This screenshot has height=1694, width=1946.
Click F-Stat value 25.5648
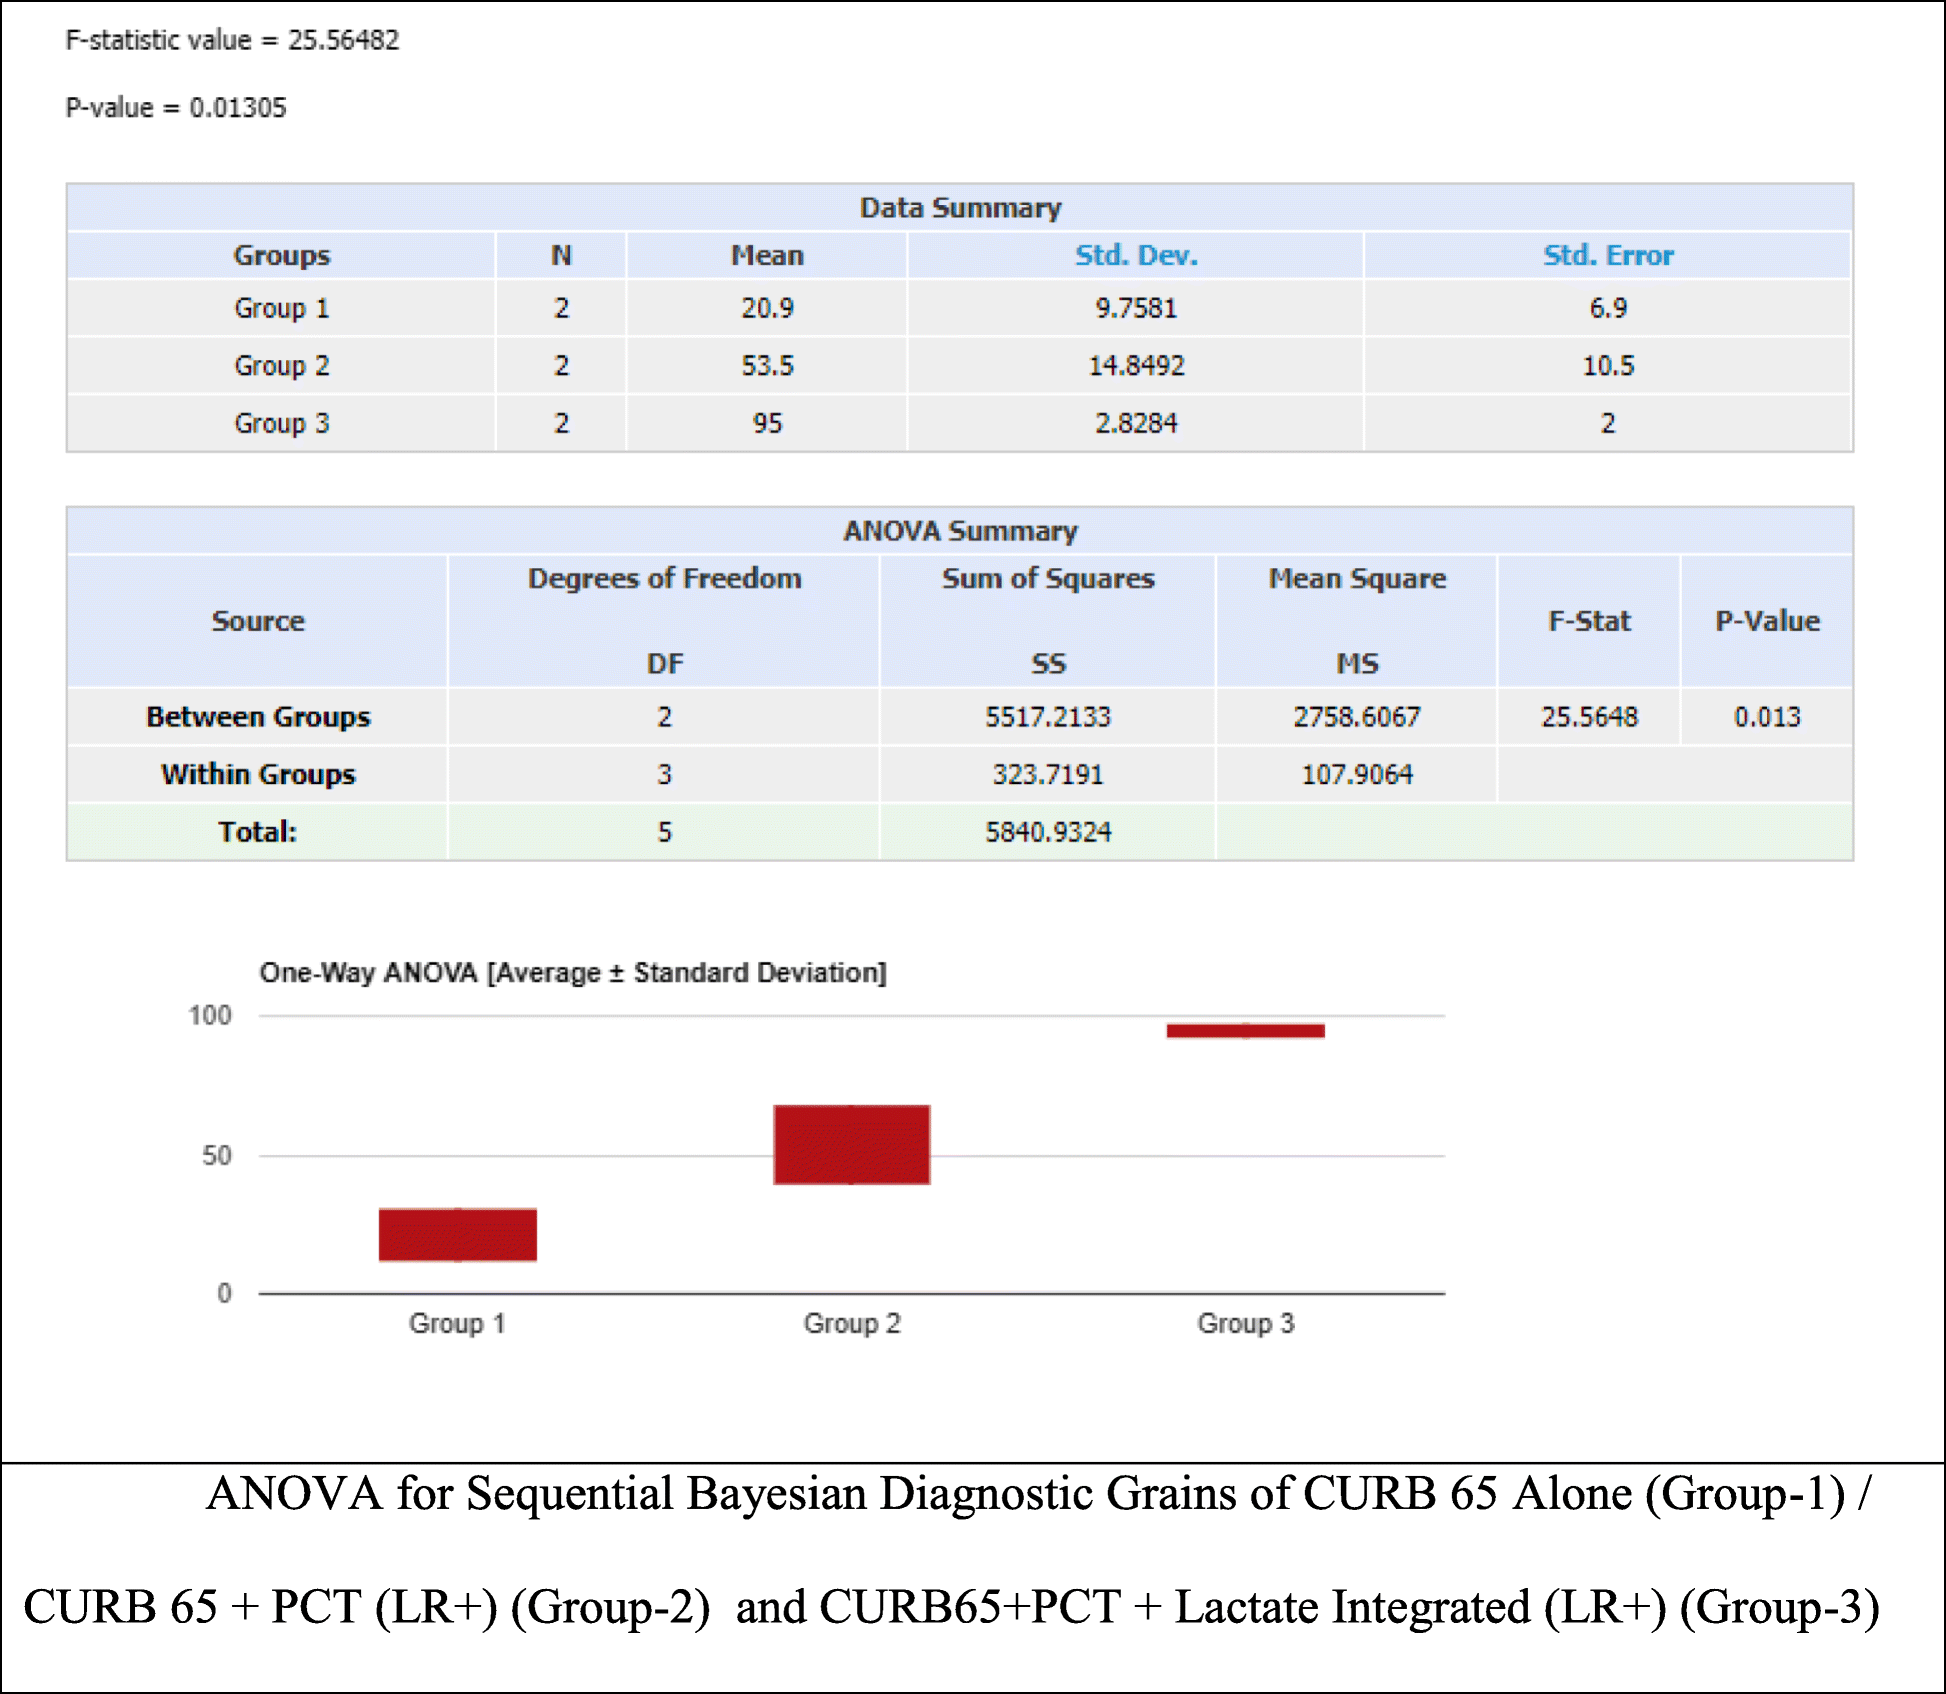1589,717
